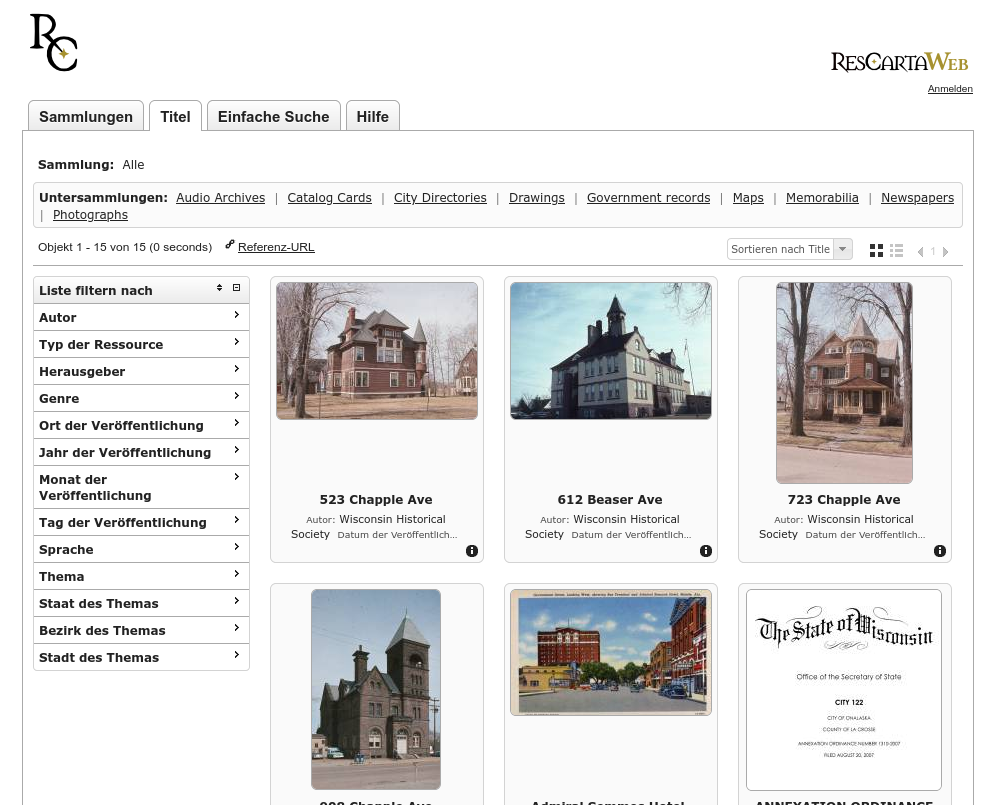Open Maps subcollection

748,198
